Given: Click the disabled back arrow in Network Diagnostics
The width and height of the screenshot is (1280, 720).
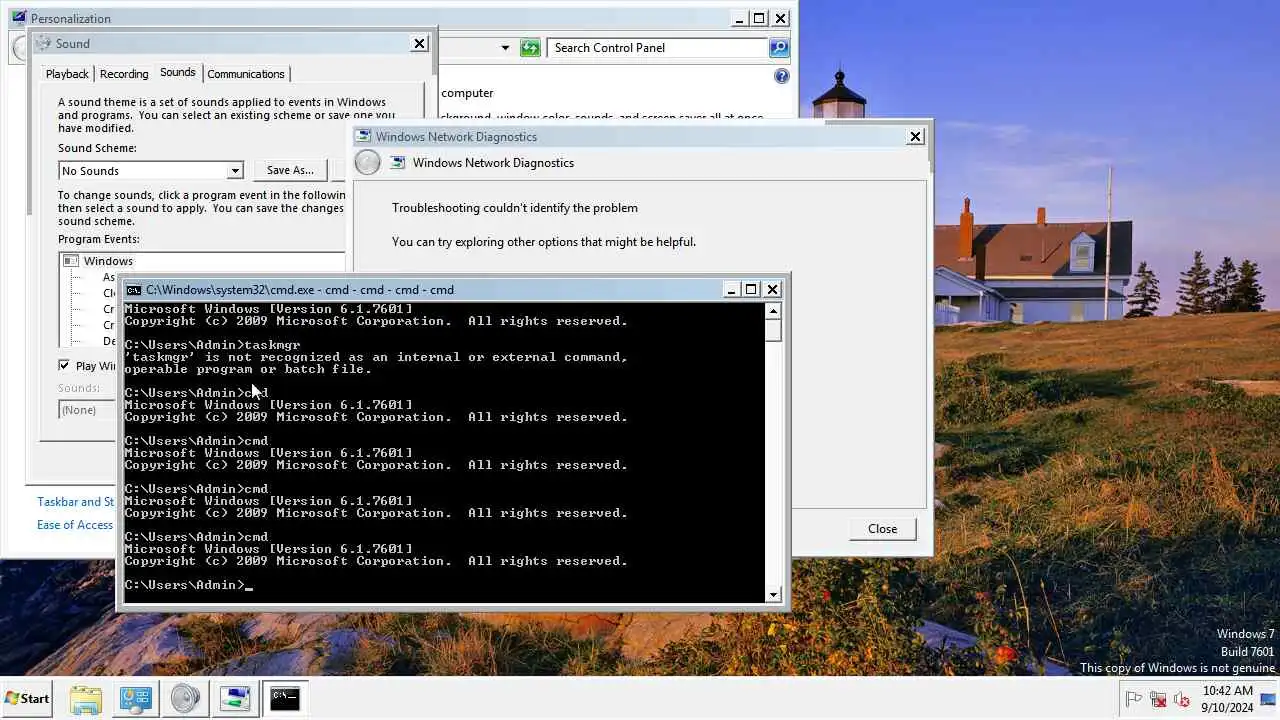Looking at the screenshot, I should [368, 163].
